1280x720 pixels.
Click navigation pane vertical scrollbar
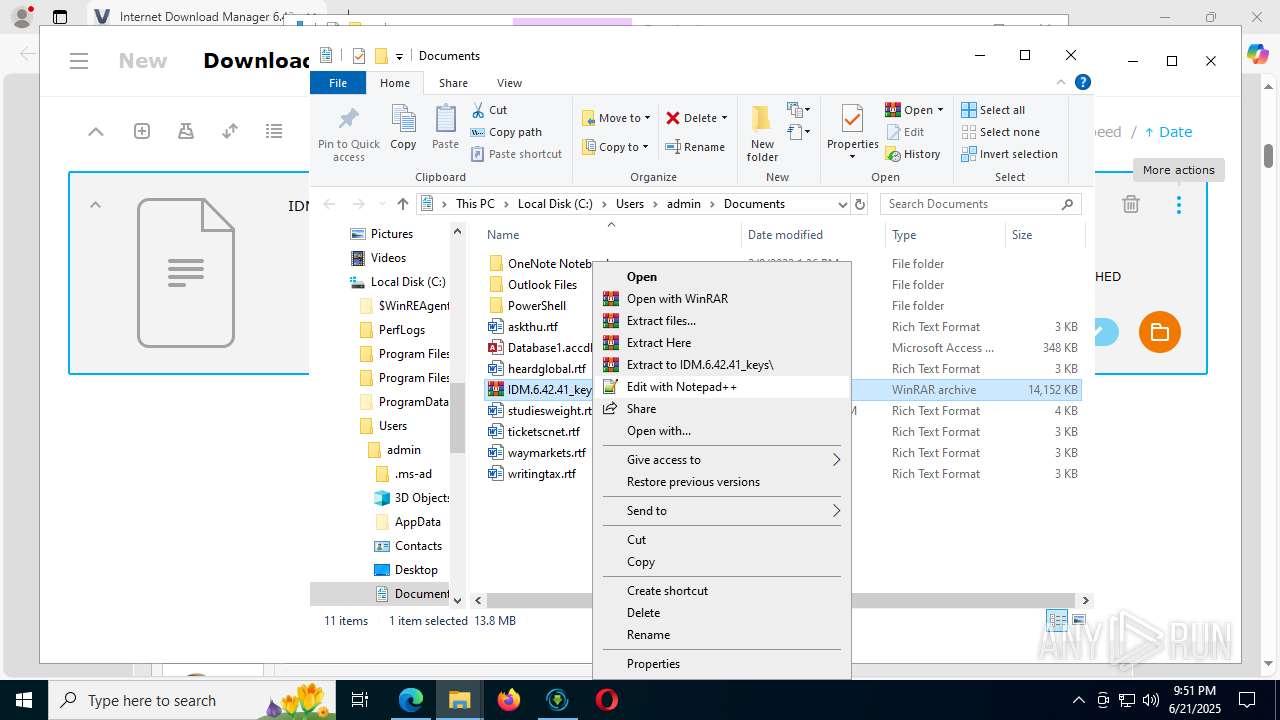click(x=457, y=417)
